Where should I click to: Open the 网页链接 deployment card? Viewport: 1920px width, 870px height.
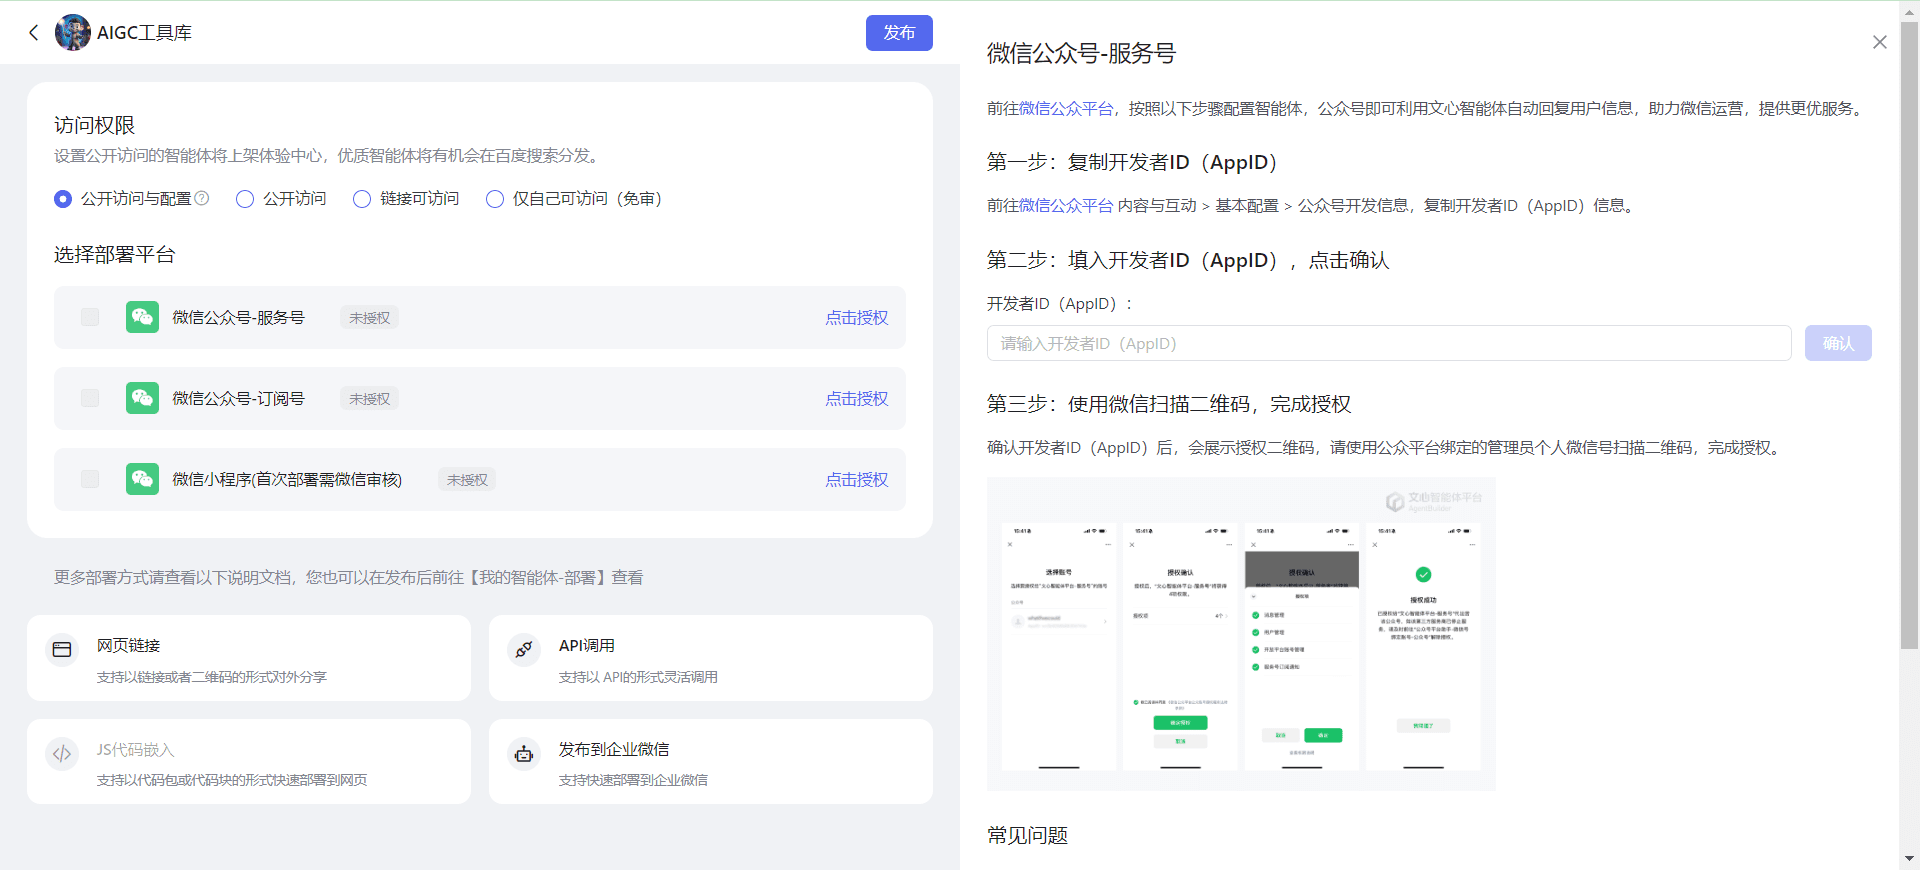click(x=249, y=658)
